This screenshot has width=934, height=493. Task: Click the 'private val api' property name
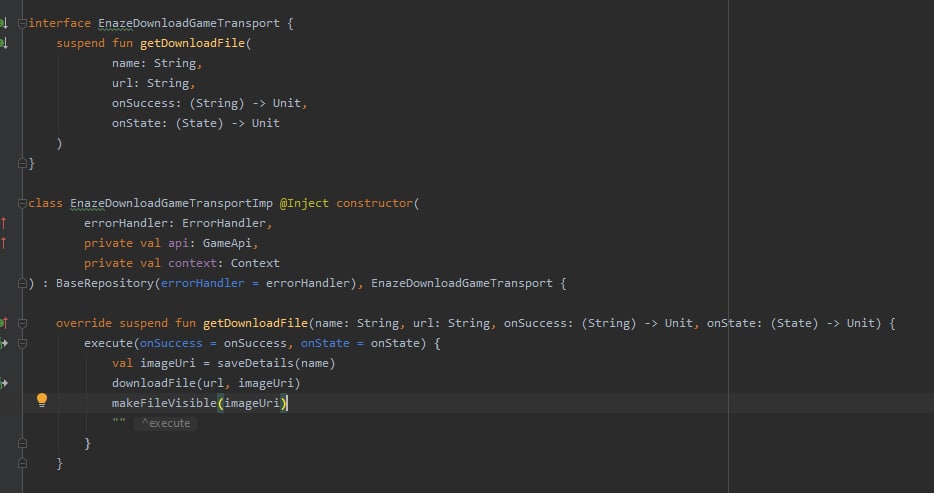coord(178,243)
